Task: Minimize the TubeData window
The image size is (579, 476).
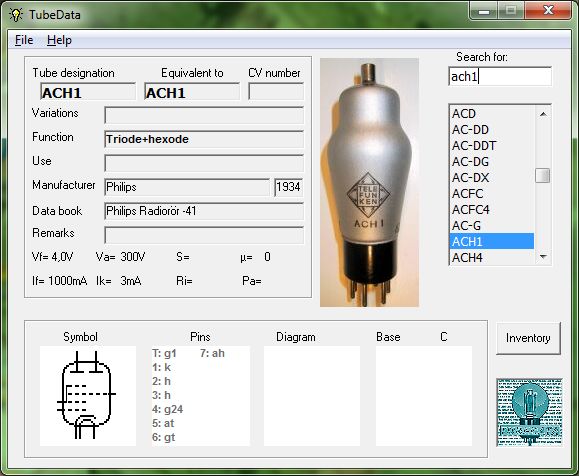Action: point(484,11)
